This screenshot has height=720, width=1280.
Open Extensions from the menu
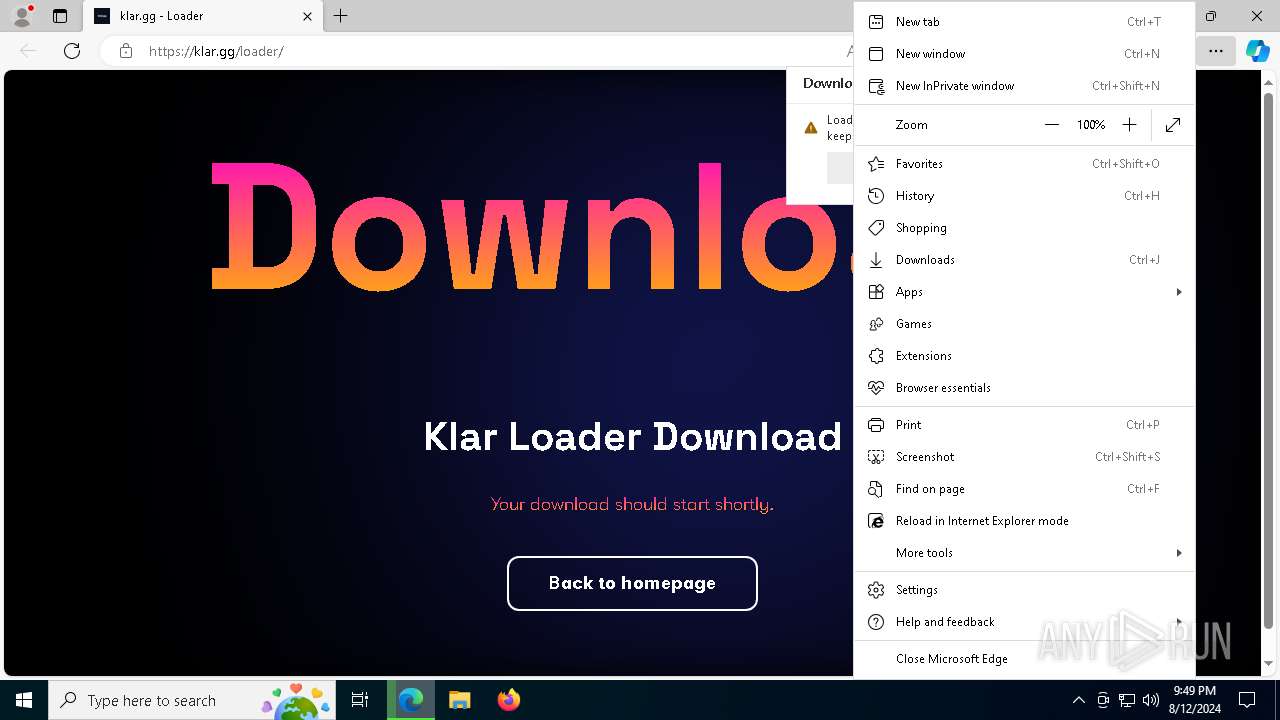point(1025,356)
